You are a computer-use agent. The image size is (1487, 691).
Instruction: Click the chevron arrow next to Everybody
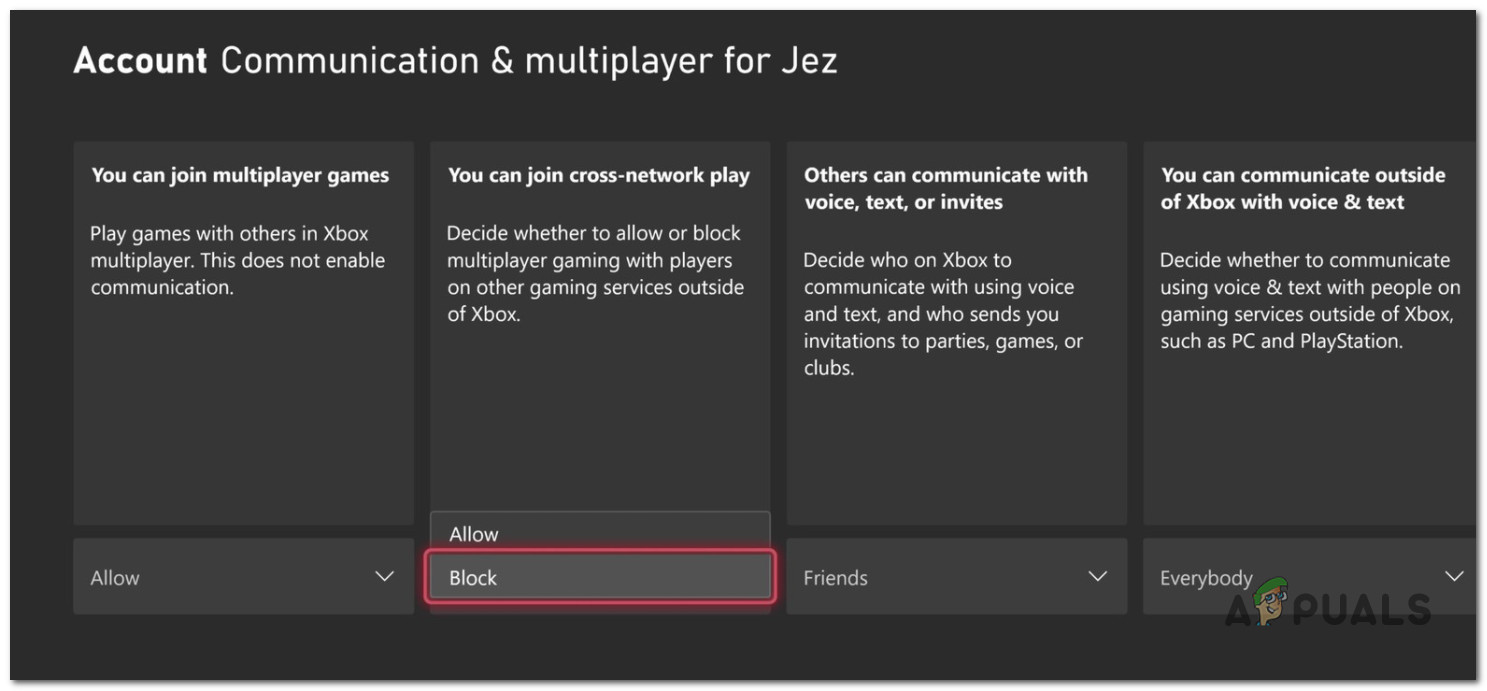click(x=1454, y=577)
